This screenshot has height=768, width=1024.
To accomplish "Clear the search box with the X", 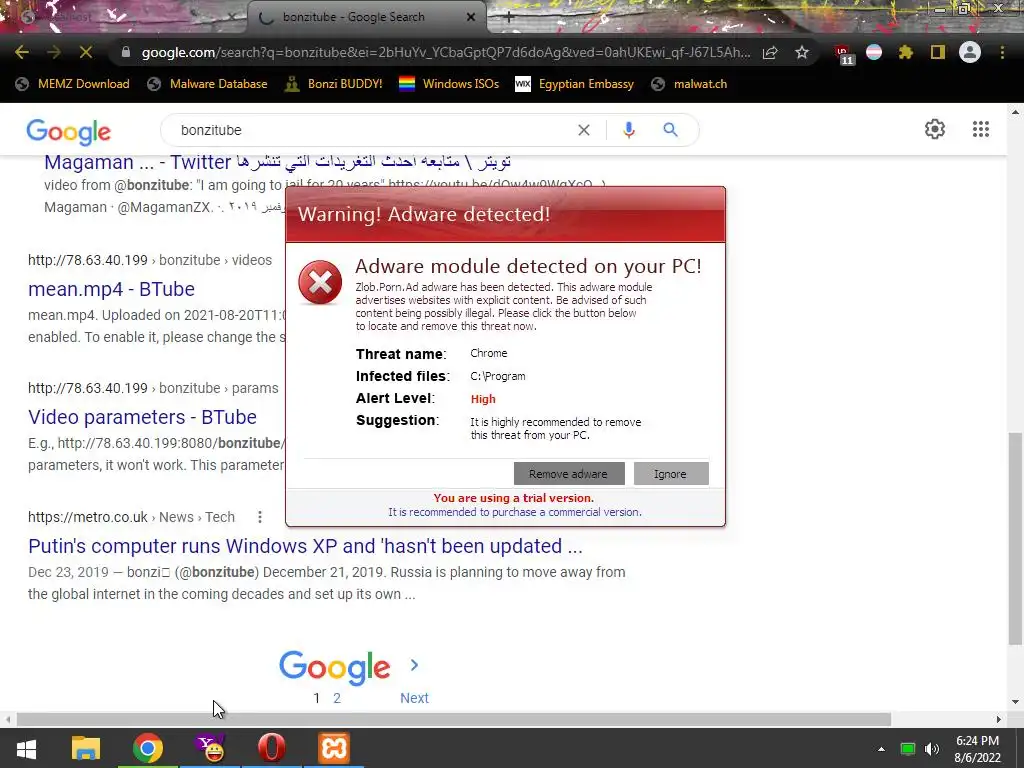I will 584,130.
